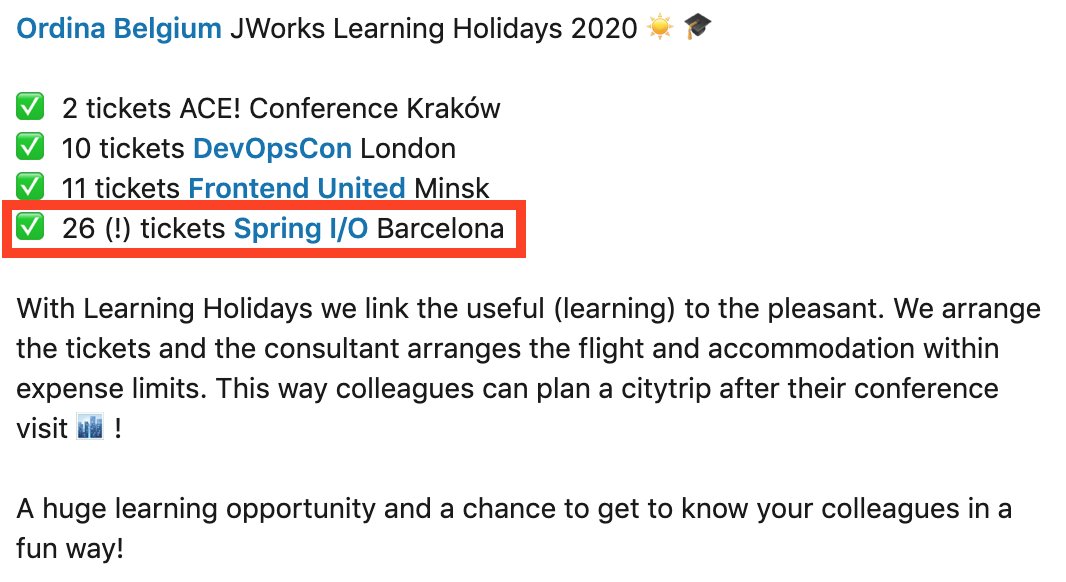Viewport: 1066px width, 582px height.
Task: Open the Ordina Belgium link
Action: pos(119,29)
